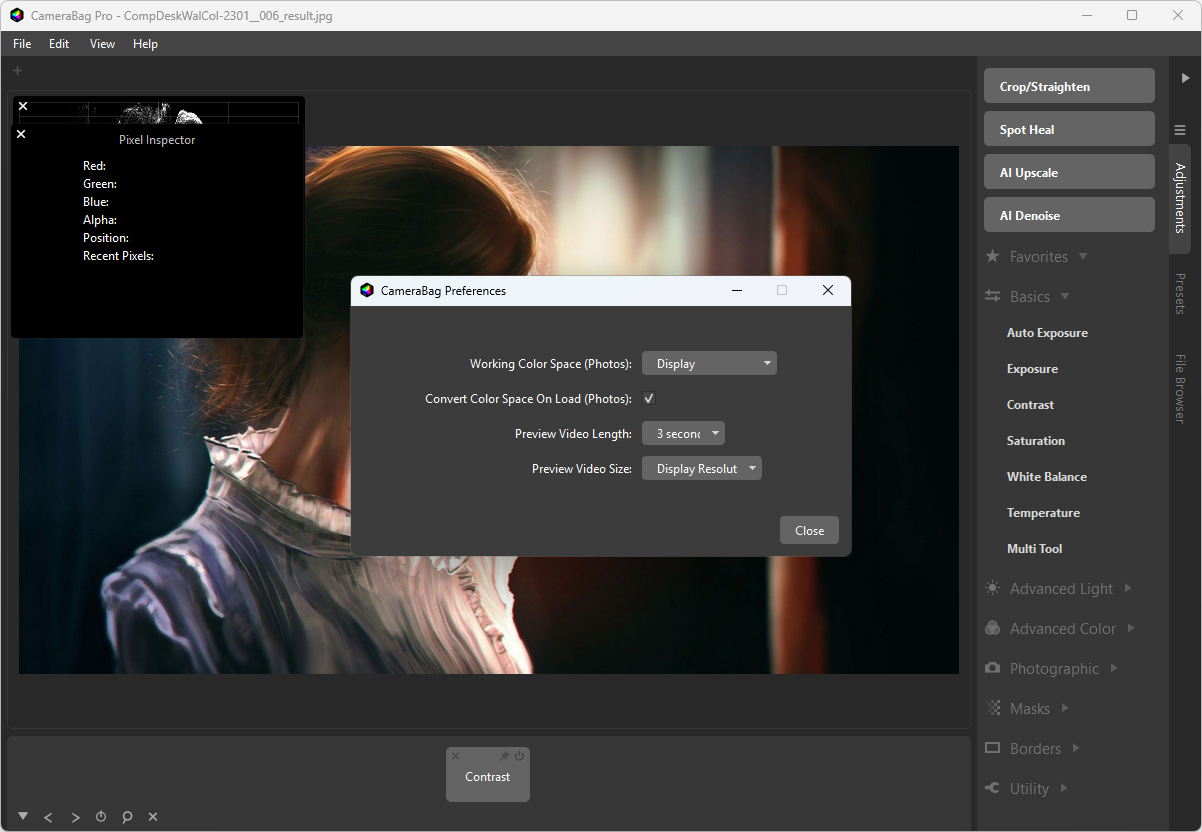Add the Exposure adjustment
Screen dimensions: 1202x832
coord(1032,369)
